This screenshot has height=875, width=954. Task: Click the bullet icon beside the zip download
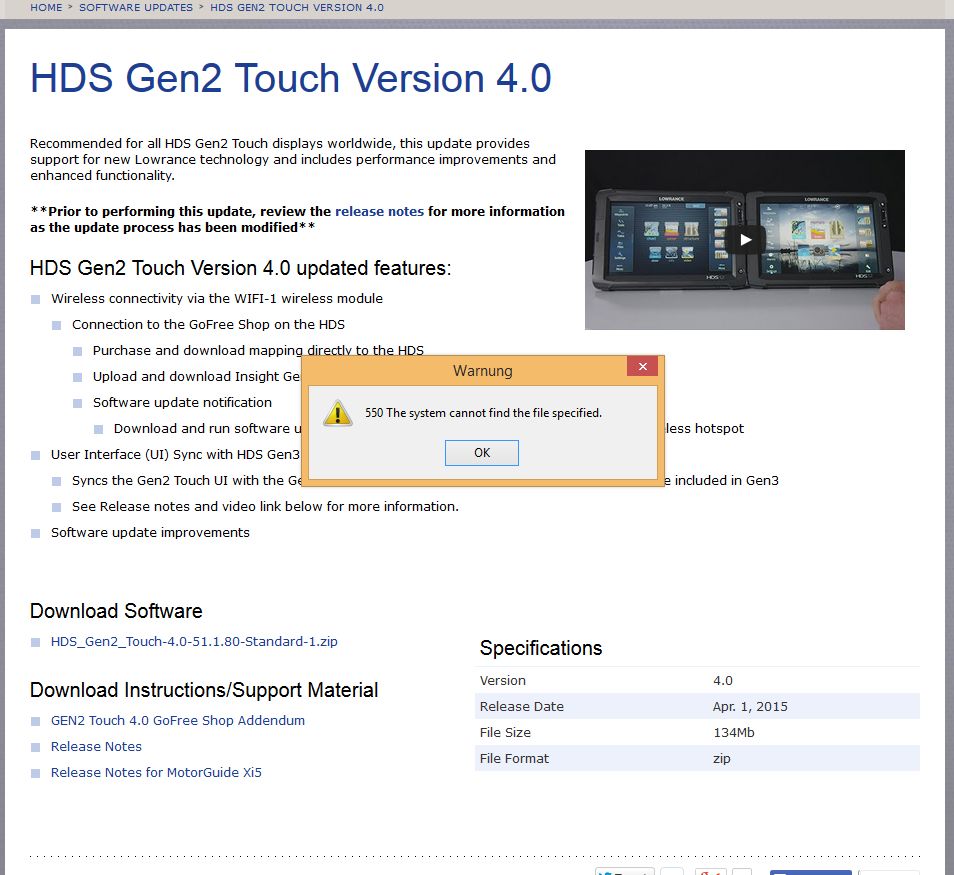(x=36, y=642)
